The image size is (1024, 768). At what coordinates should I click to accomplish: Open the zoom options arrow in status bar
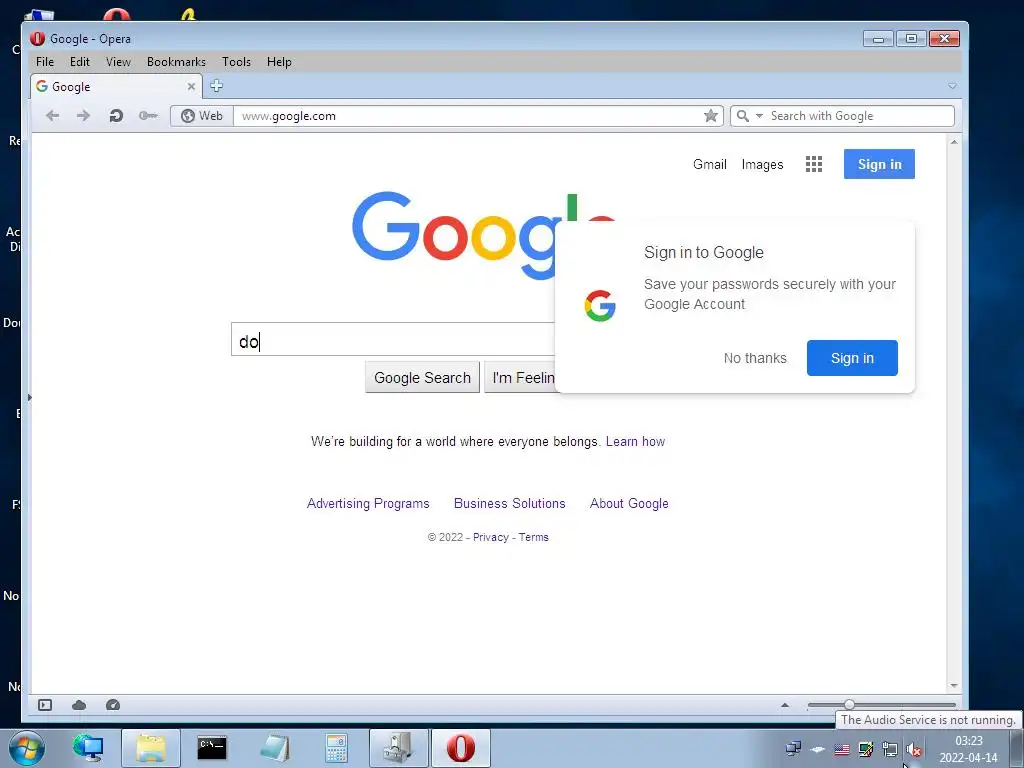(x=785, y=705)
